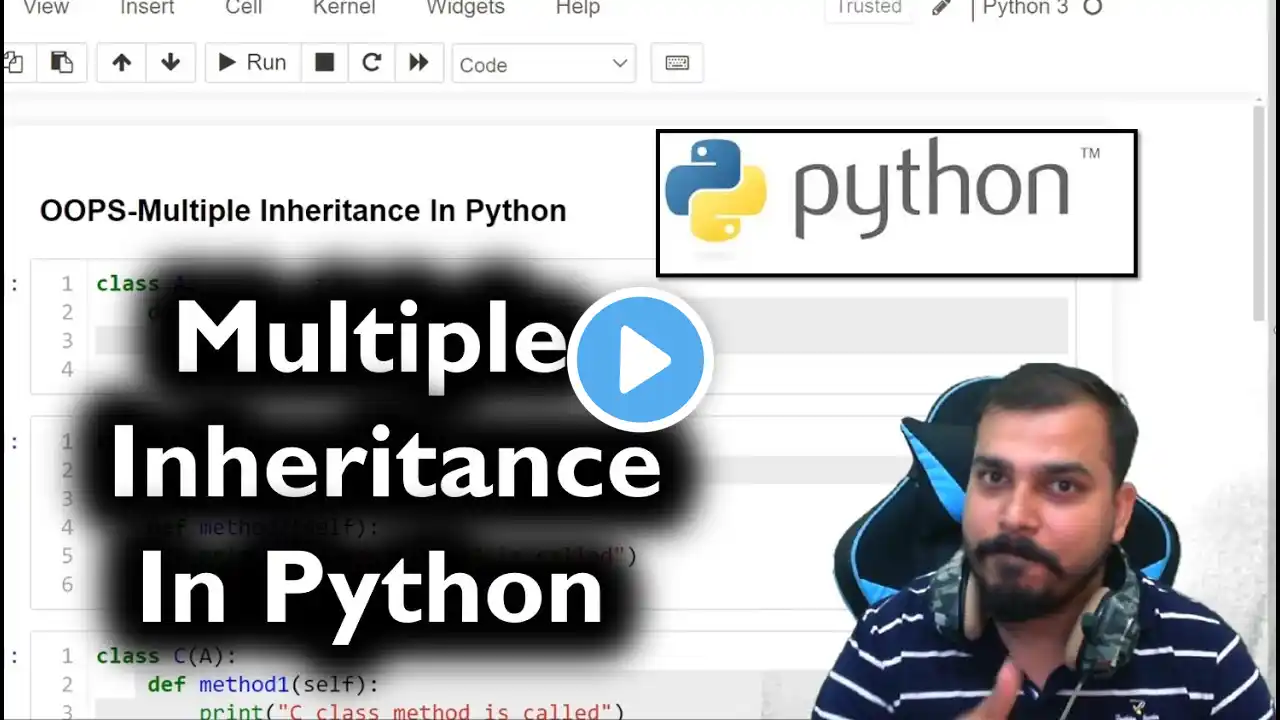Open the Help menu
The image size is (1280, 720).
577,8
